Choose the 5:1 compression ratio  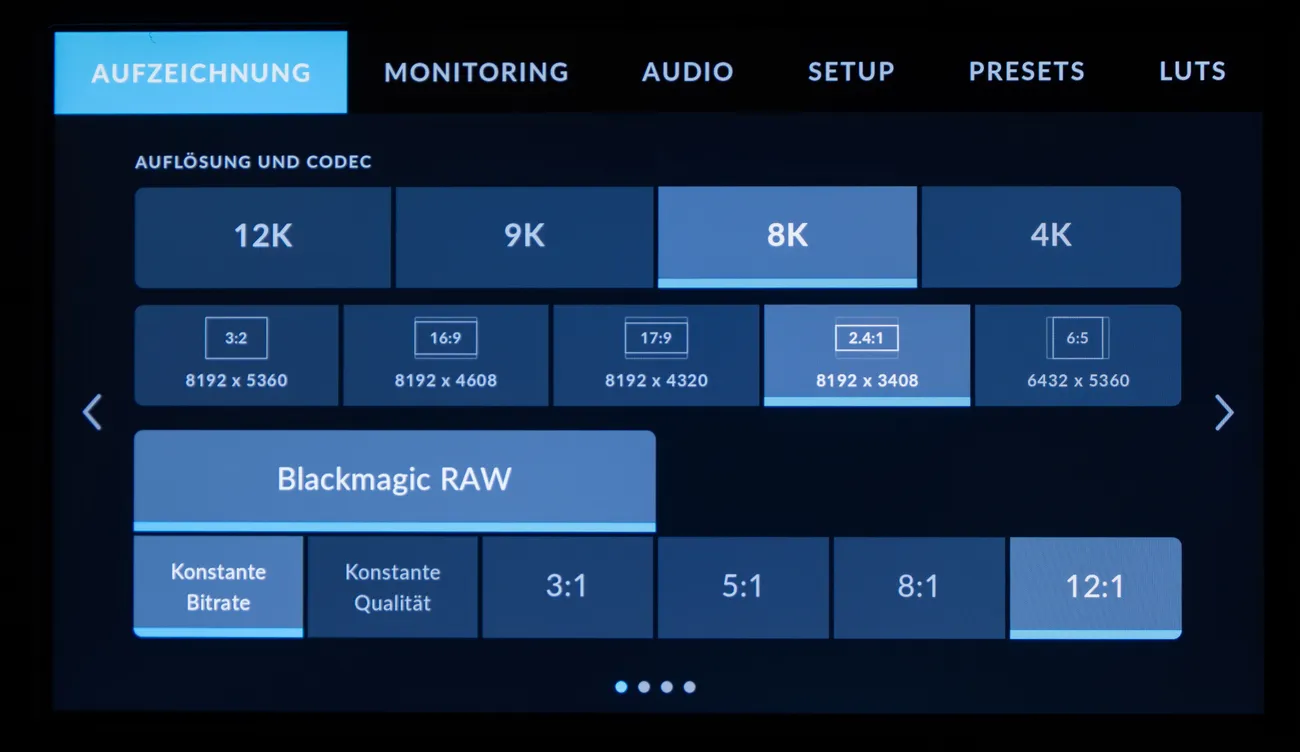tap(743, 587)
